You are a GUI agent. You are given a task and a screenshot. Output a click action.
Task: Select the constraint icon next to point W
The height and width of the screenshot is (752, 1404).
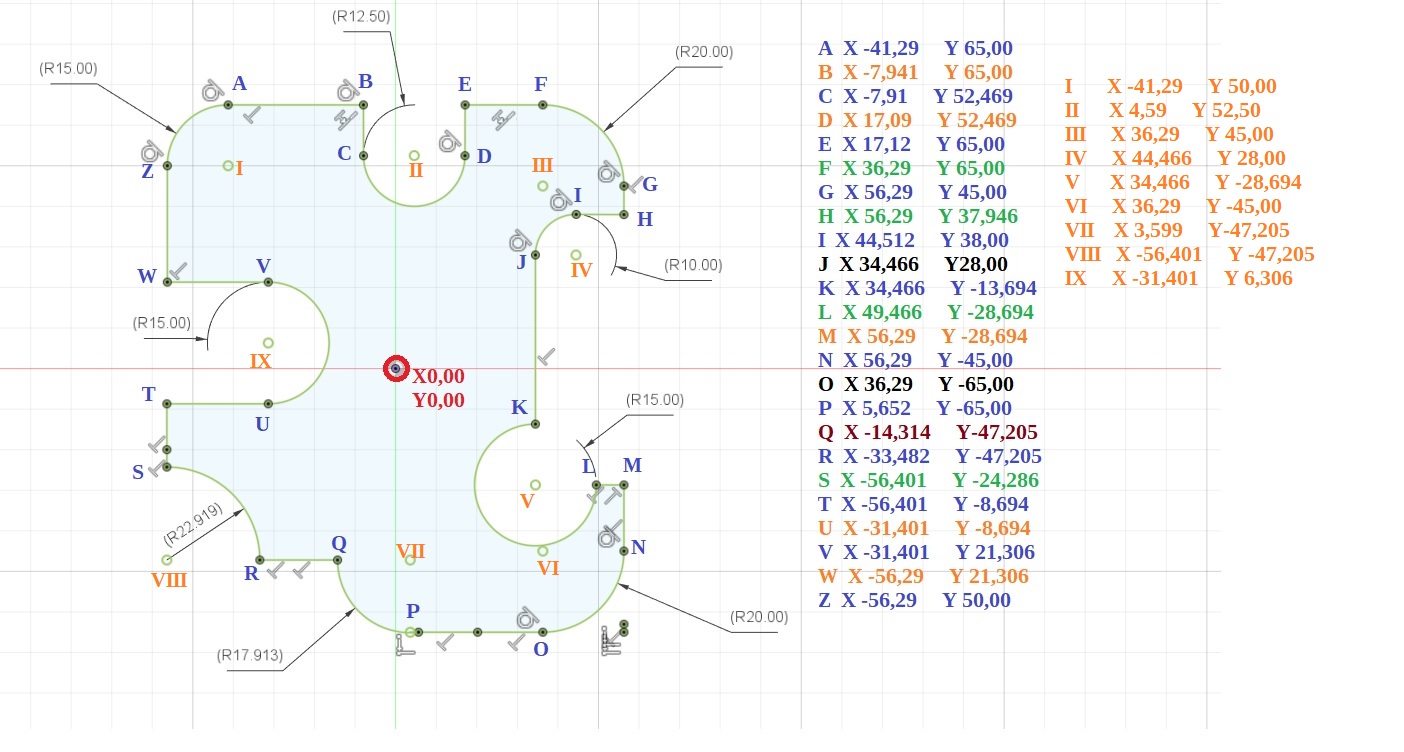[x=178, y=270]
